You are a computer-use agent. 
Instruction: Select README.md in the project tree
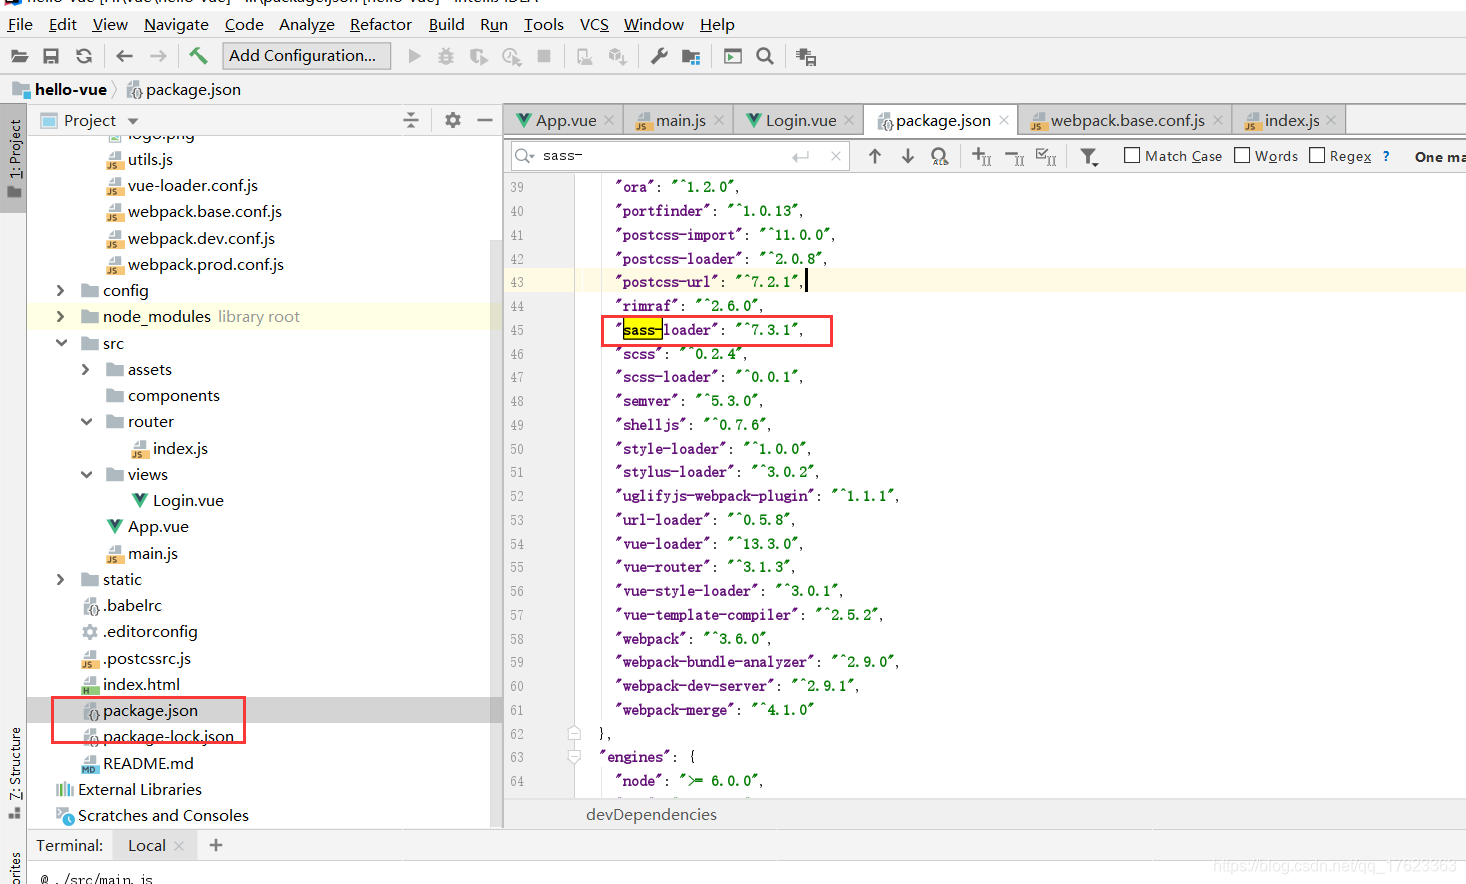click(148, 763)
